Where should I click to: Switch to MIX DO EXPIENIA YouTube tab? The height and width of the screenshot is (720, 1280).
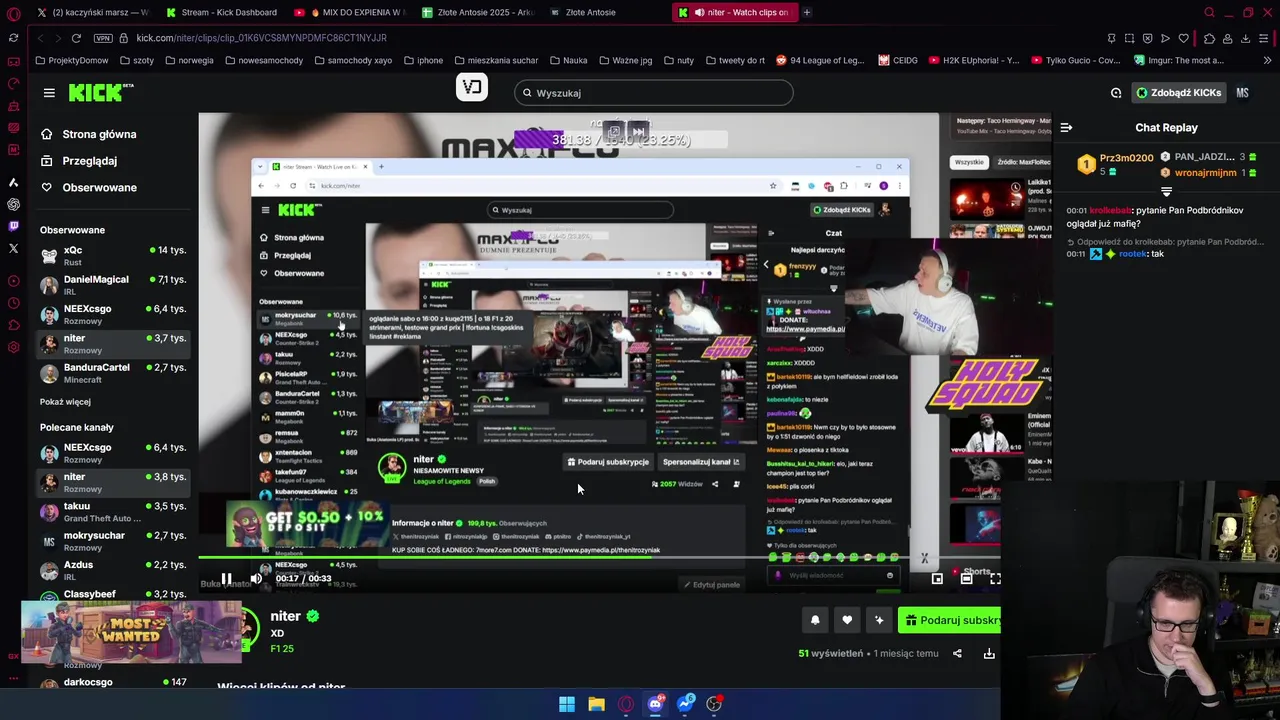click(x=350, y=12)
